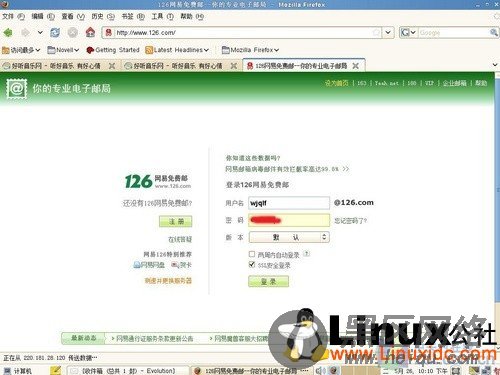Click the @ stamp mailbox logo
This screenshot has width=500, height=375.
point(17,89)
